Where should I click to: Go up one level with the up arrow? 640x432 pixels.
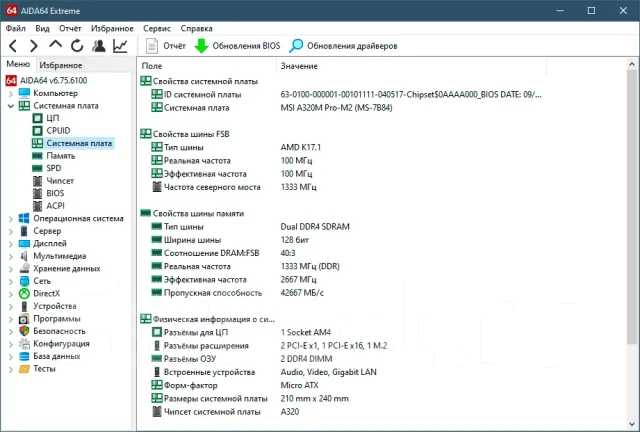[x=56, y=45]
